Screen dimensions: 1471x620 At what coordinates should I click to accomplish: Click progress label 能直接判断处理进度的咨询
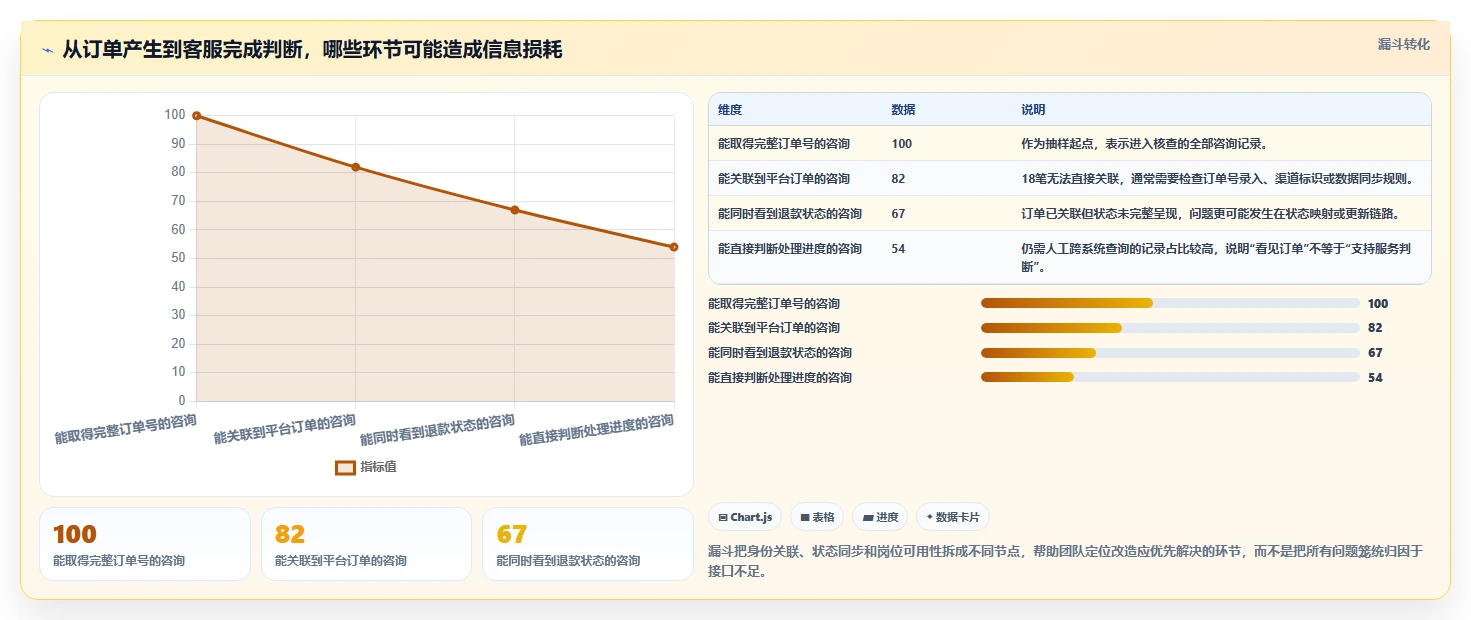(780, 377)
